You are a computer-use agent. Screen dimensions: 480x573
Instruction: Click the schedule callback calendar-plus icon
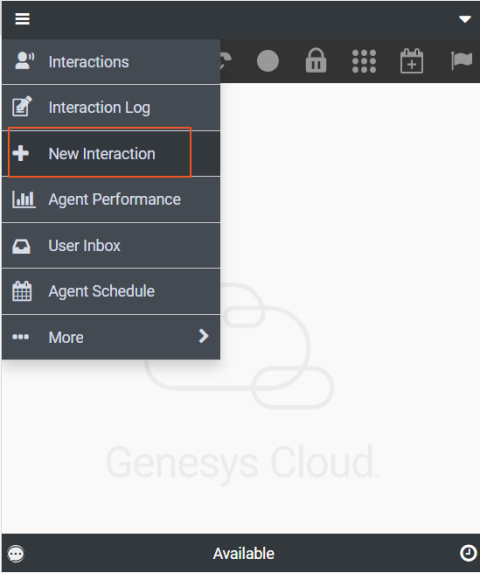tap(412, 61)
